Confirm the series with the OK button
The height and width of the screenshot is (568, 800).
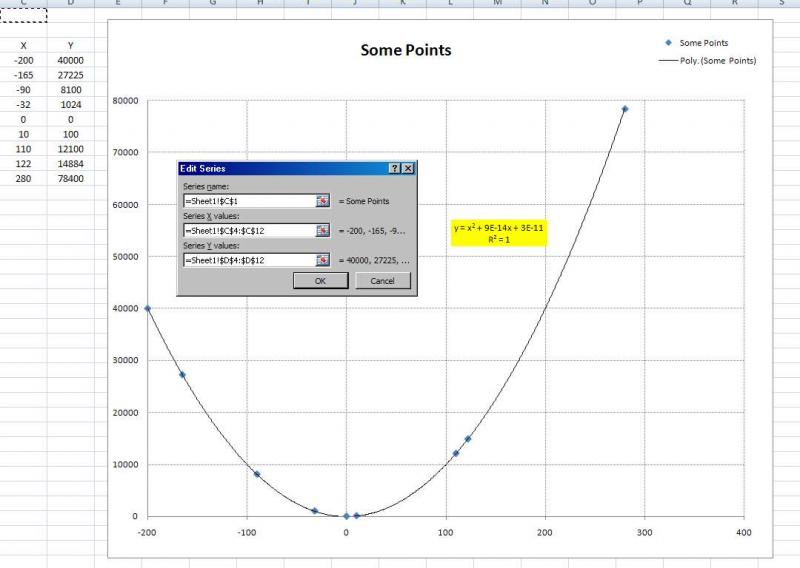pyautogui.click(x=320, y=281)
